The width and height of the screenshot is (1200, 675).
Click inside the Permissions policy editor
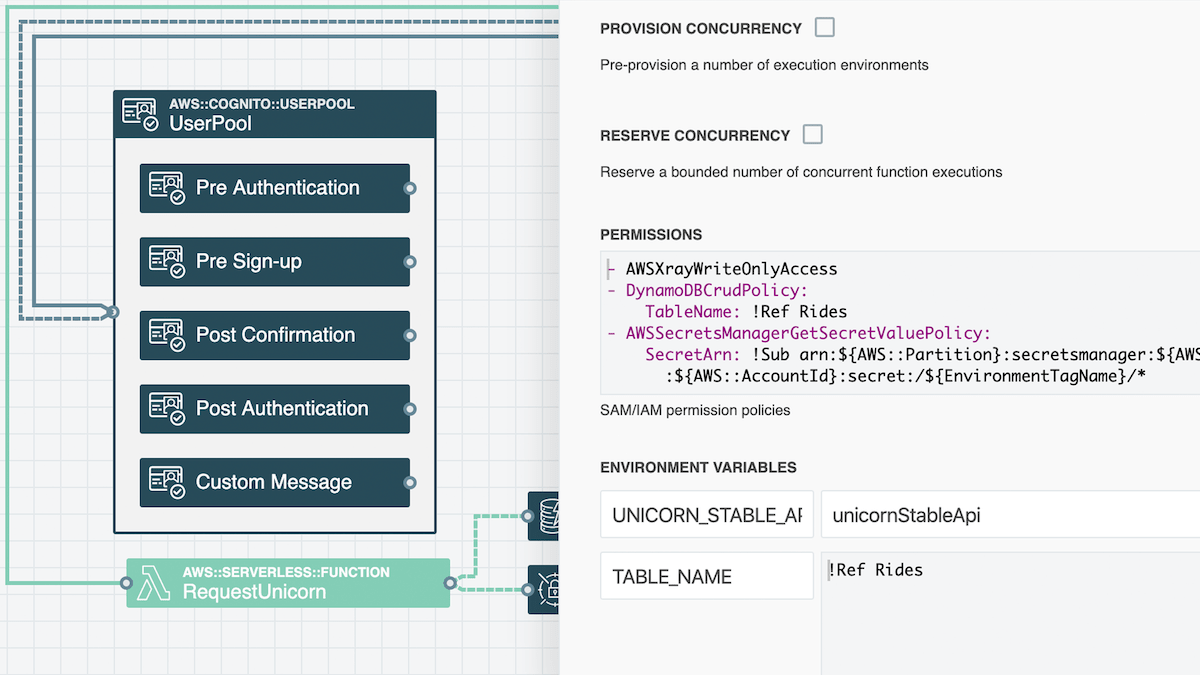pos(900,323)
